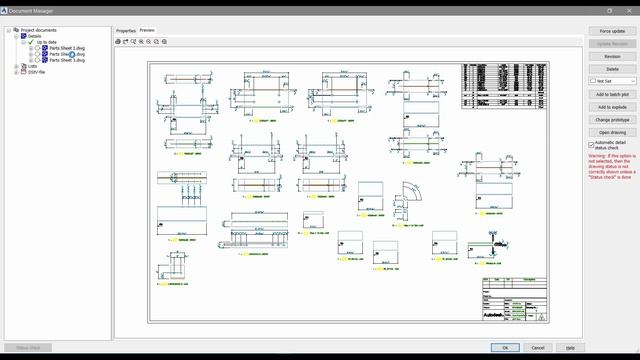Click the drawing icon of Parts Sheet 3.dwg
The width and height of the screenshot is (640, 360).
45,60
